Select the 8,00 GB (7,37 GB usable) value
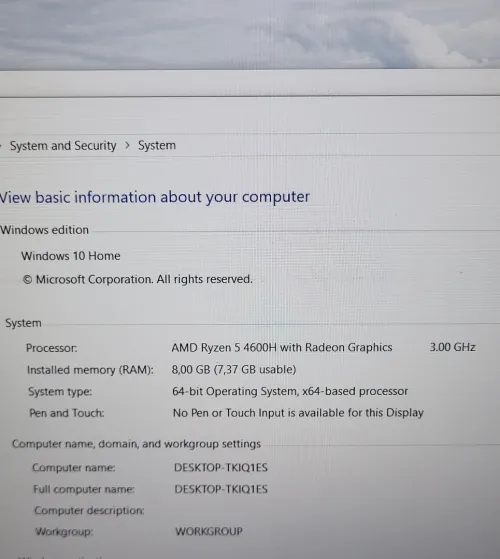500x559 pixels. click(234, 370)
